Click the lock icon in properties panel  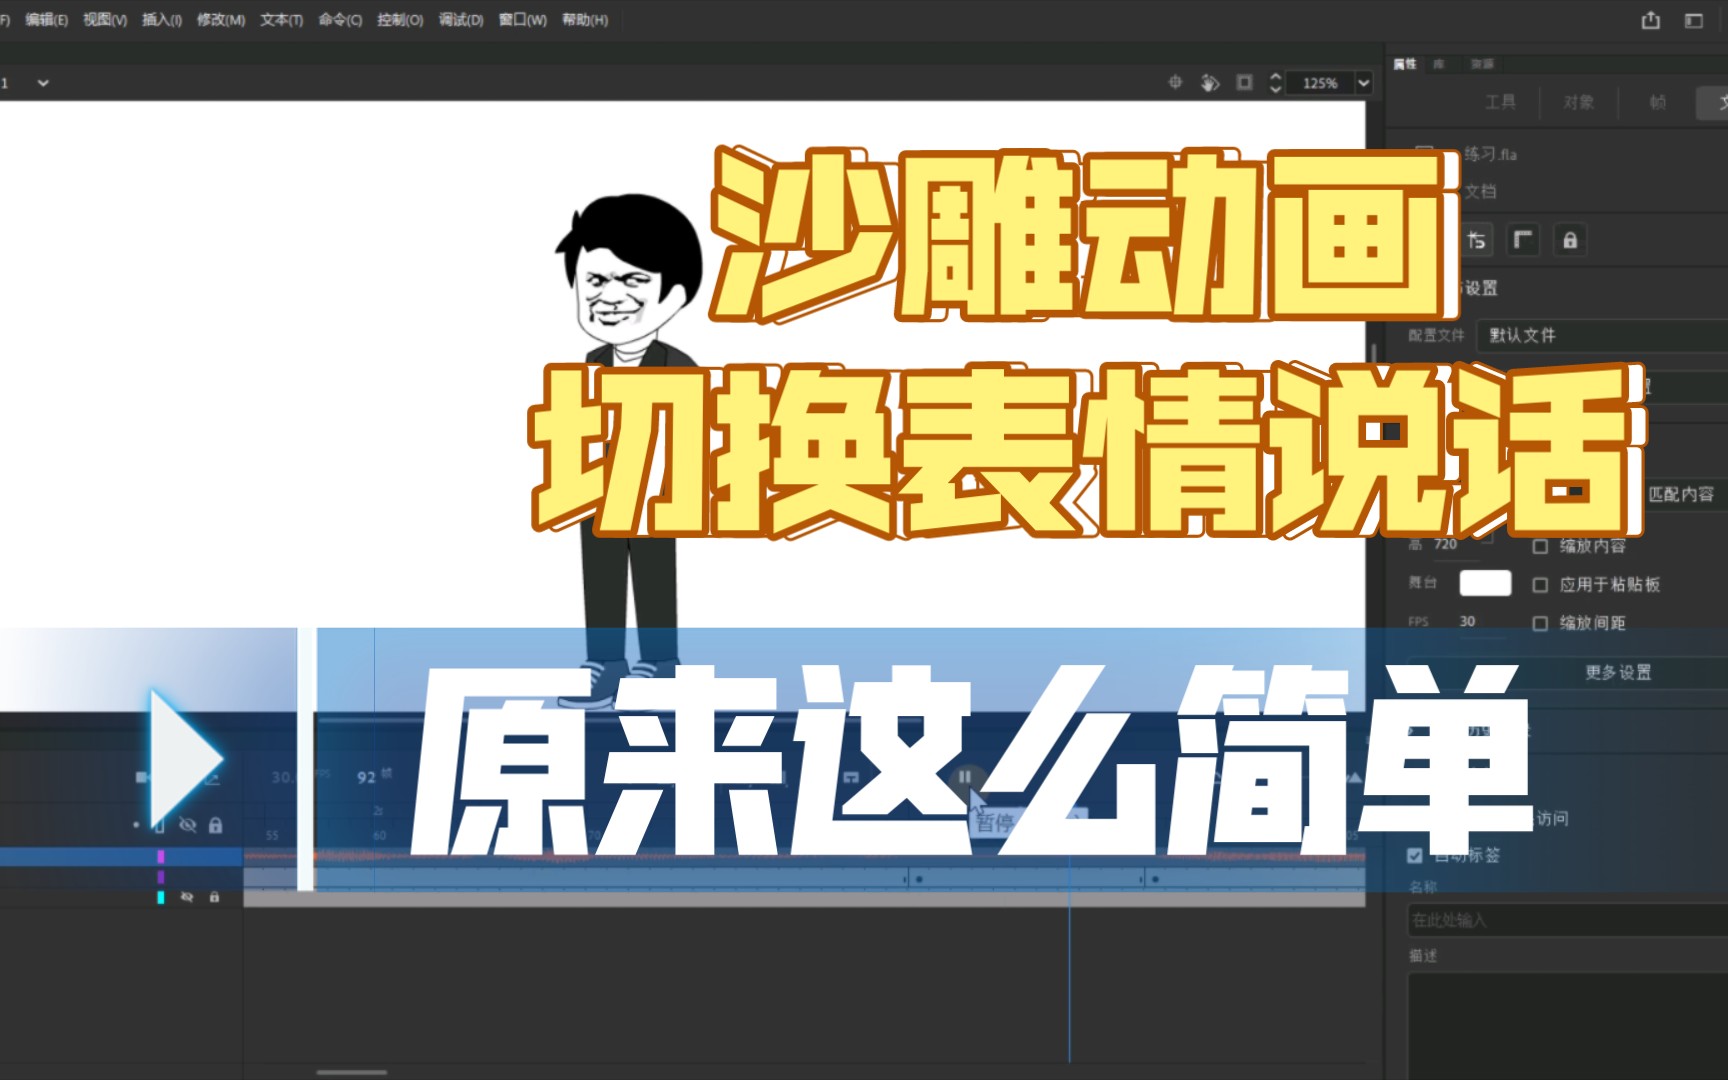coord(1570,240)
